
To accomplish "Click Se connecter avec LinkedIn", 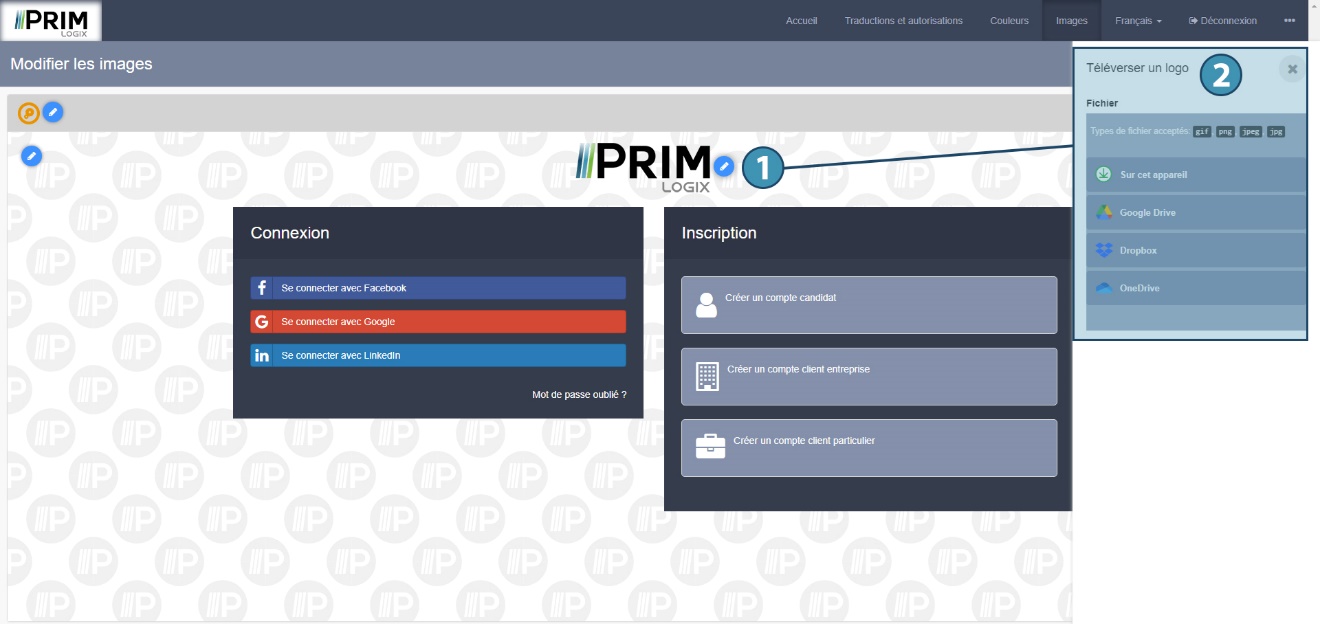I will 438,356.
